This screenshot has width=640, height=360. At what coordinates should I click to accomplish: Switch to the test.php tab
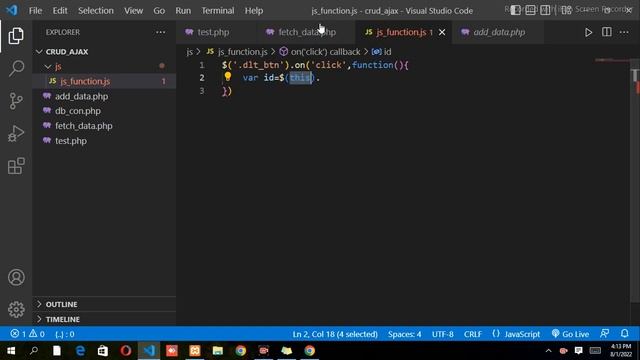212,32
